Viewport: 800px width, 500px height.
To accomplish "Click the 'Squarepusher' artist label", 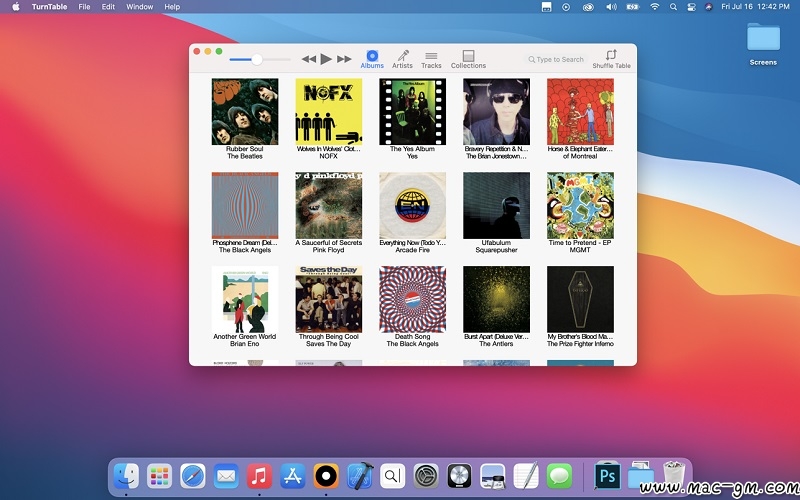I will [496, 250].
